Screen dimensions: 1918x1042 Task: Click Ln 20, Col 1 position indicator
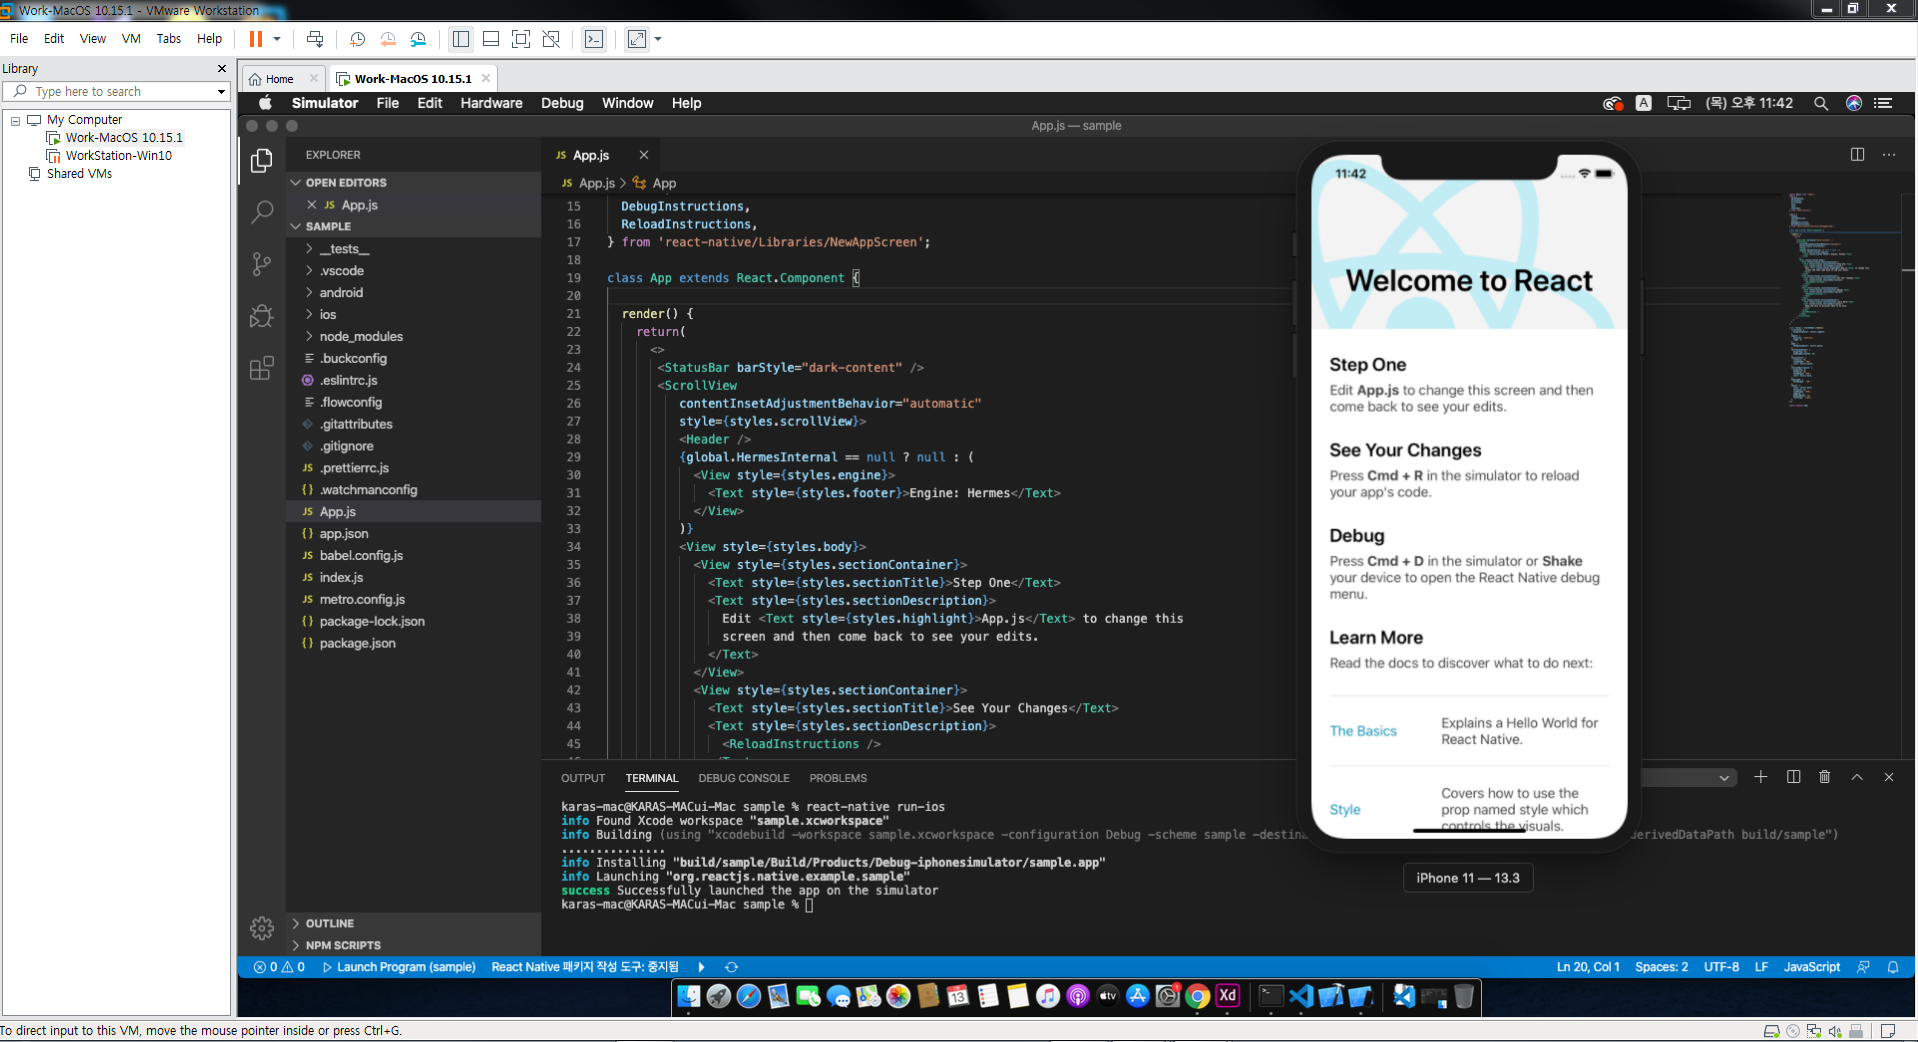pyautogui.click(x=1588, y=967)
